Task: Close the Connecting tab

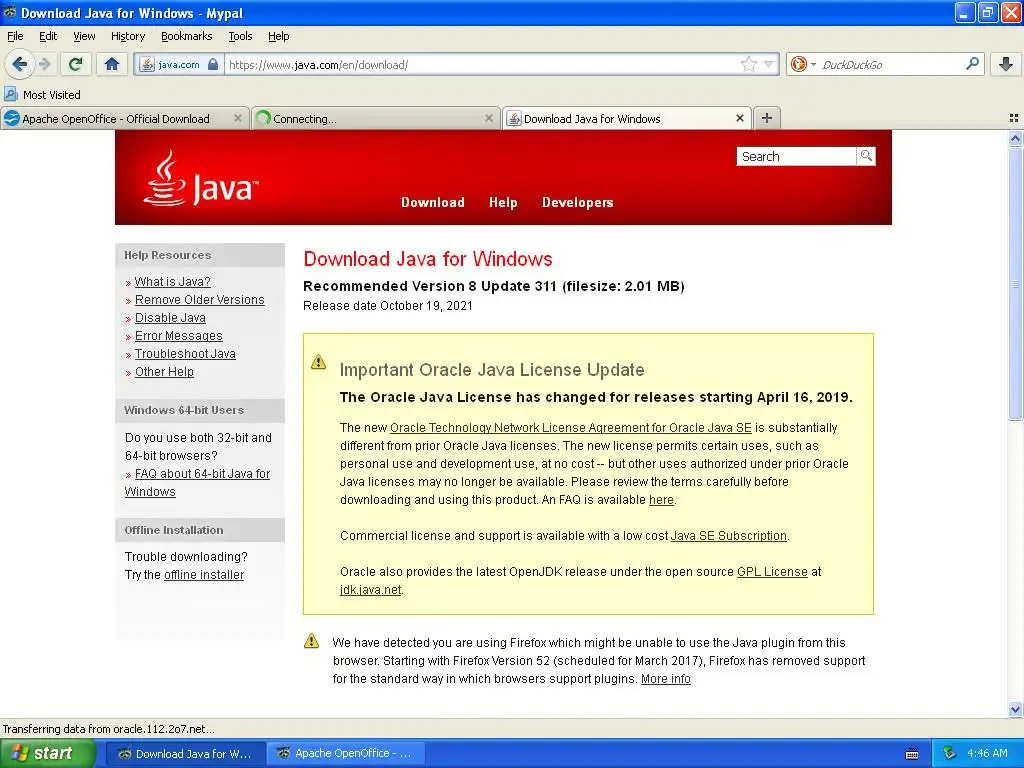Action: pyautogui.click(x=488, y=118)
